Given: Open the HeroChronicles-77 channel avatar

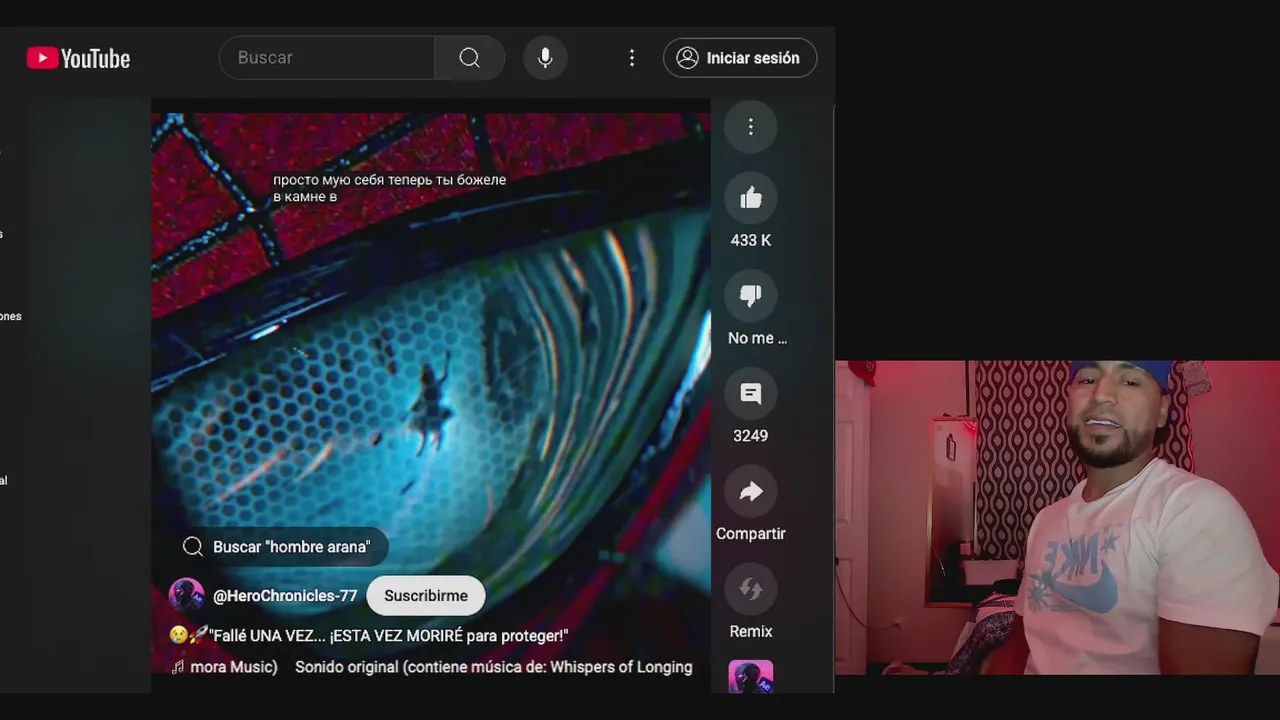Looking at the screenshot, I should (x=186, y=595).
